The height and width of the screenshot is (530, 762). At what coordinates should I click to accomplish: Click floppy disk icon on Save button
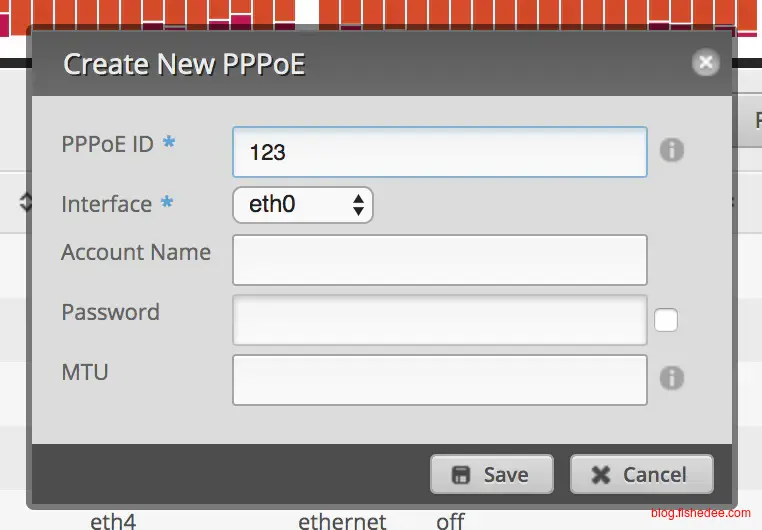point(461,475)
